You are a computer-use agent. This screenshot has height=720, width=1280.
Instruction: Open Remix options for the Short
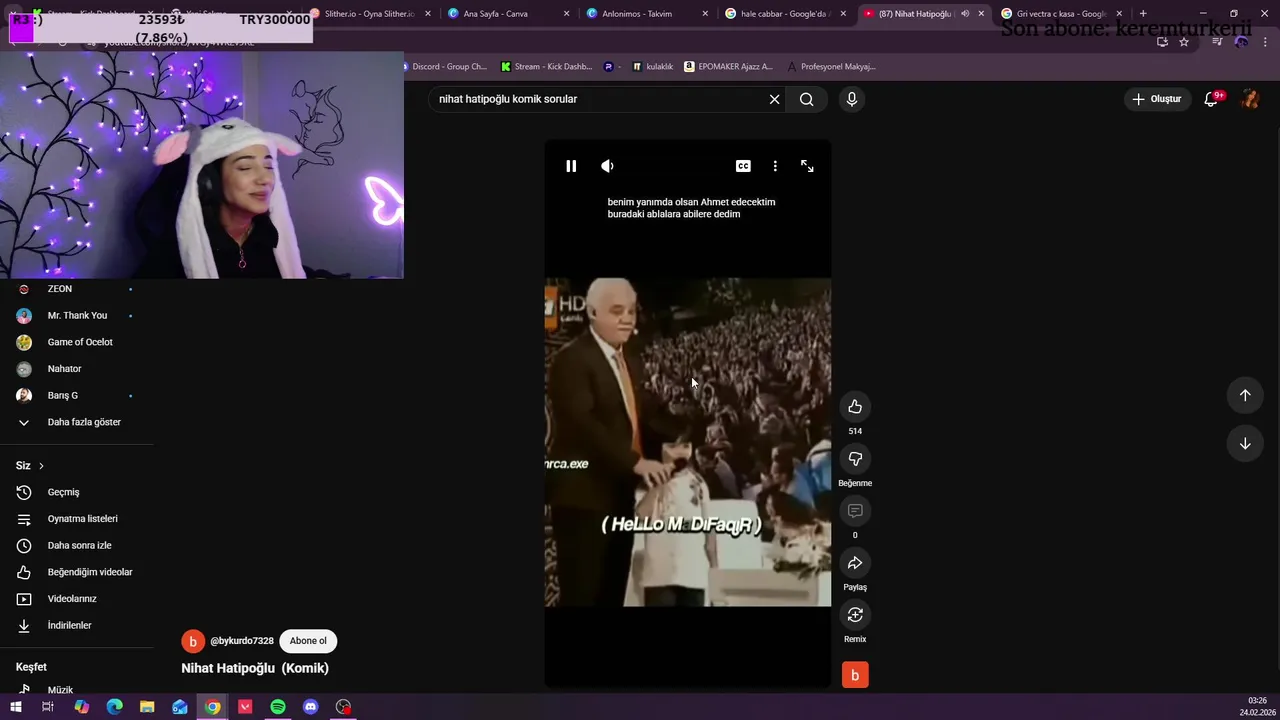(855, 614)
